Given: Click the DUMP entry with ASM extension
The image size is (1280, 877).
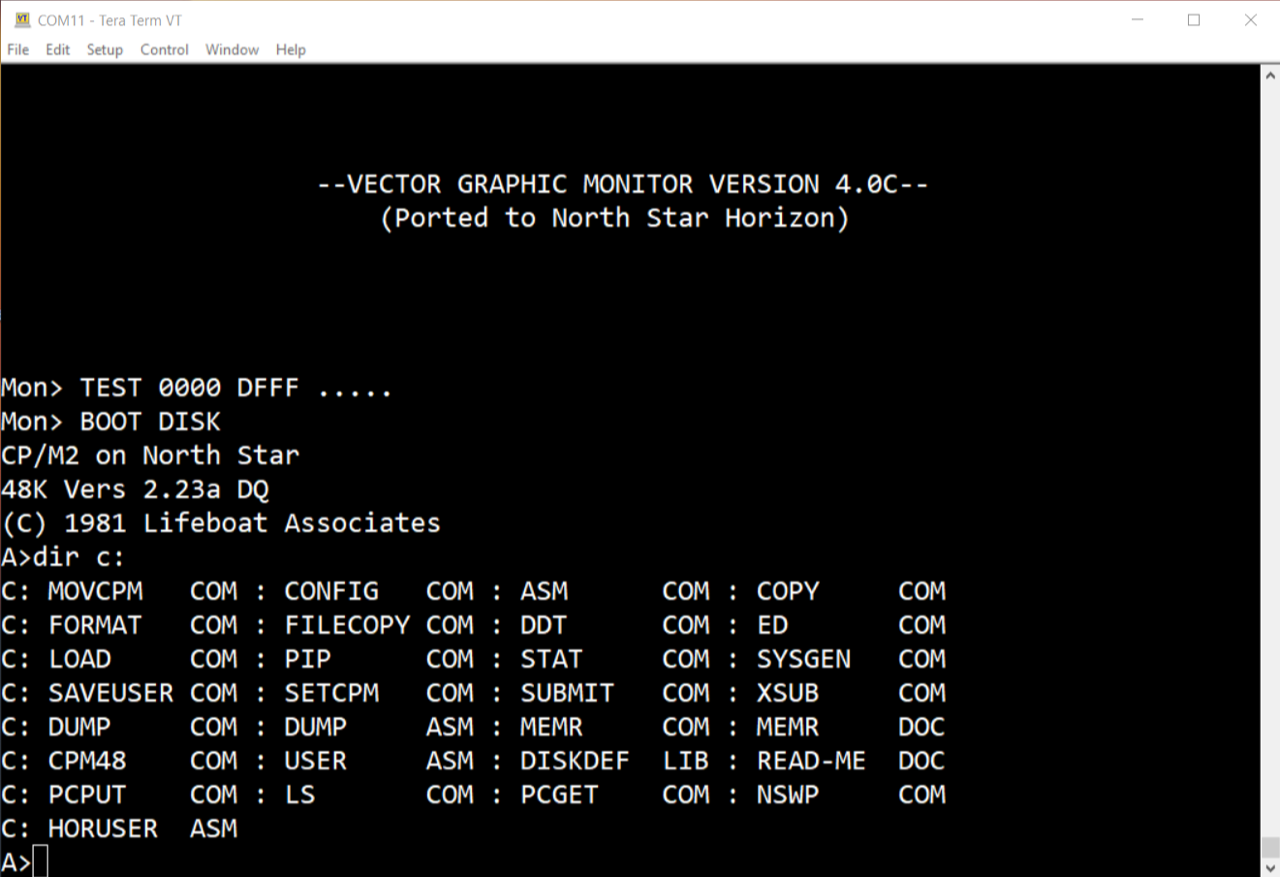Looking at the screenshot, I should [x=315, y=728].
